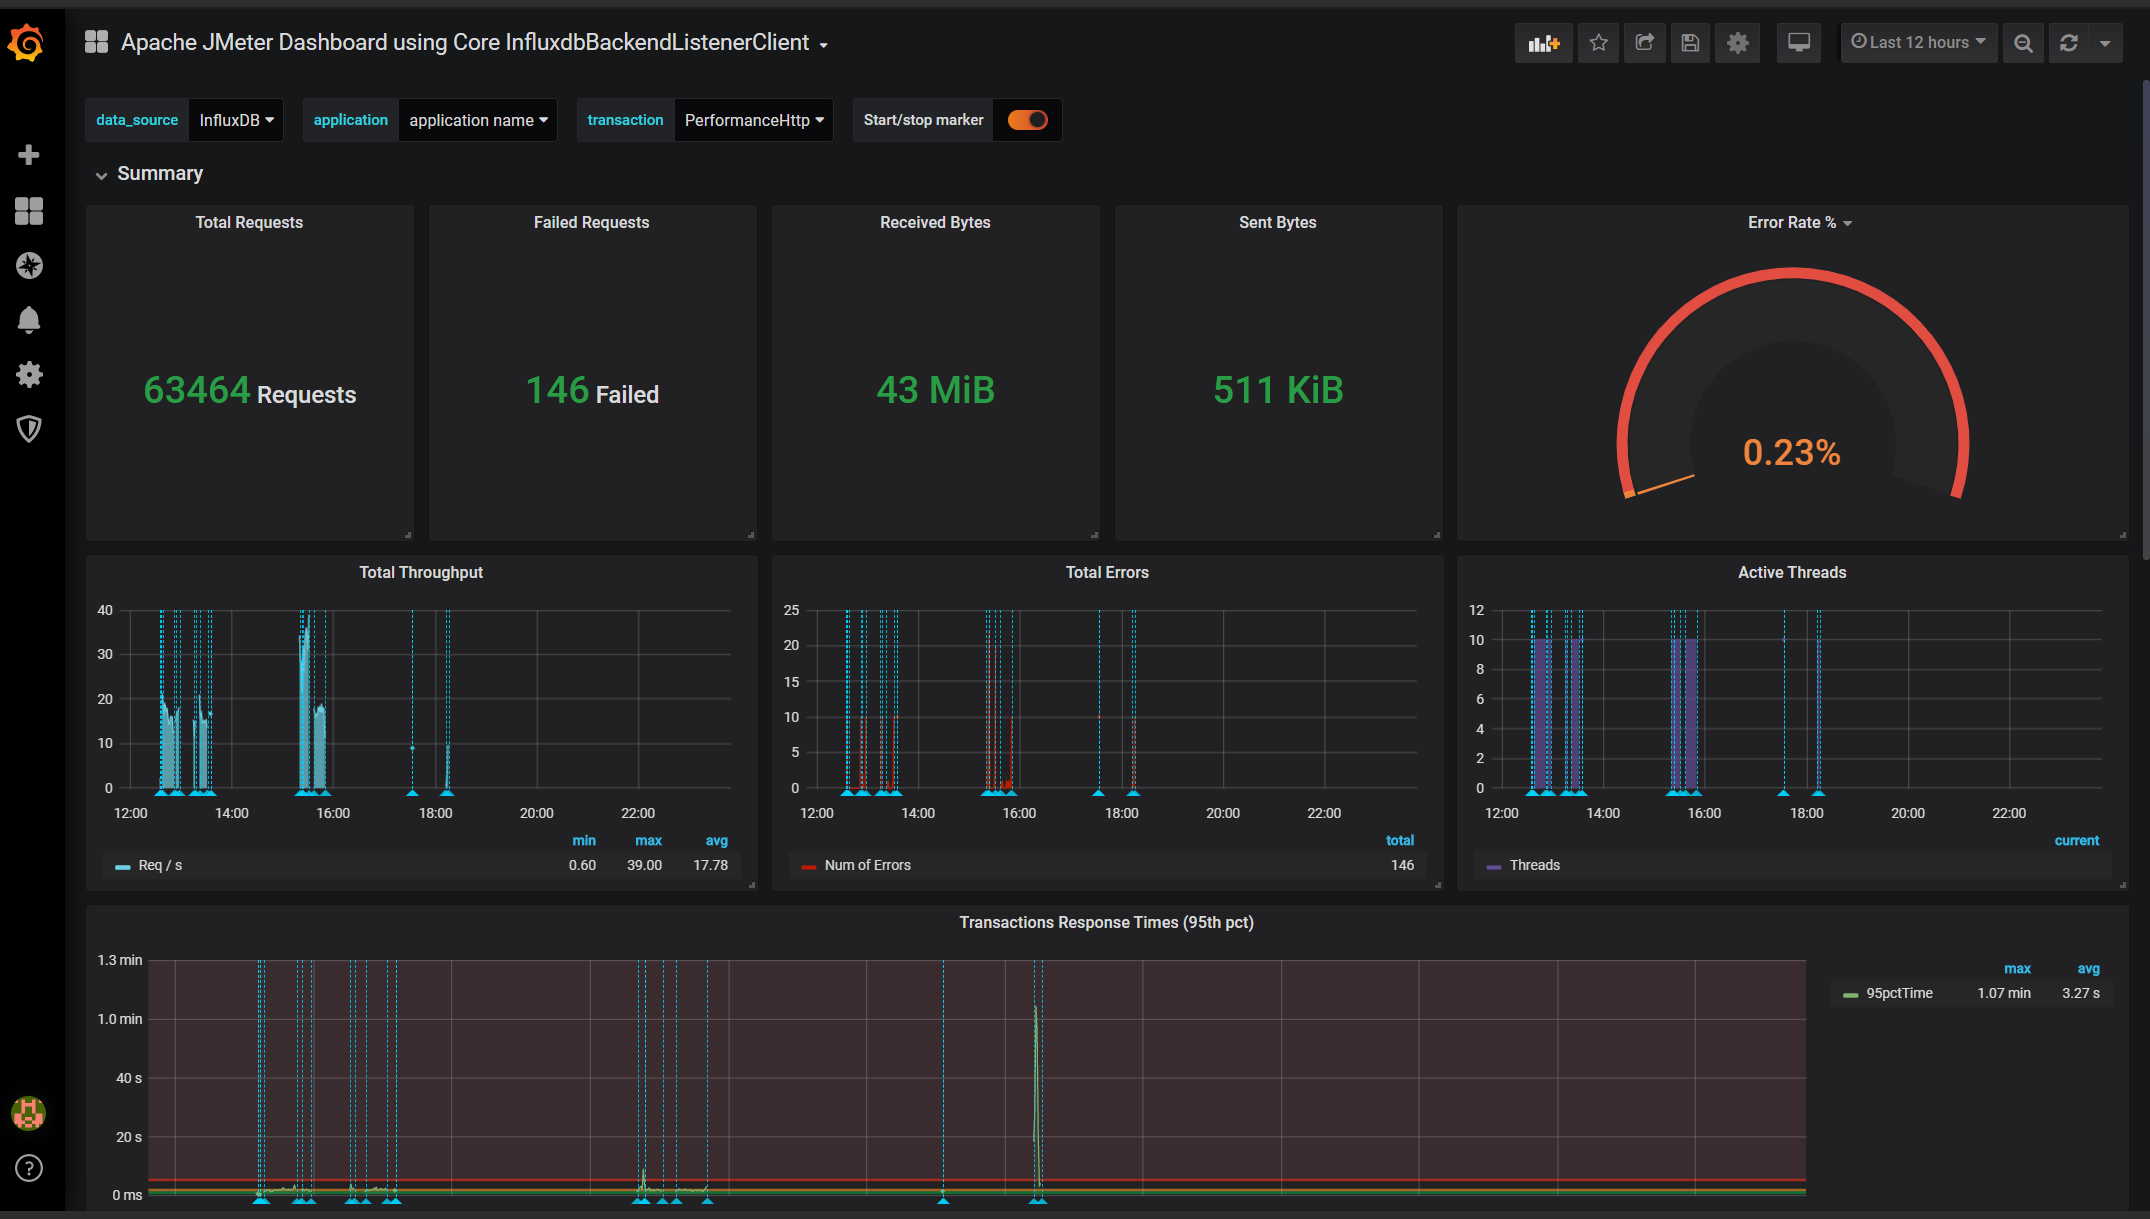2150x1219 pixels.
Task: Open the Explore compass icon
Action: [29, 265]
